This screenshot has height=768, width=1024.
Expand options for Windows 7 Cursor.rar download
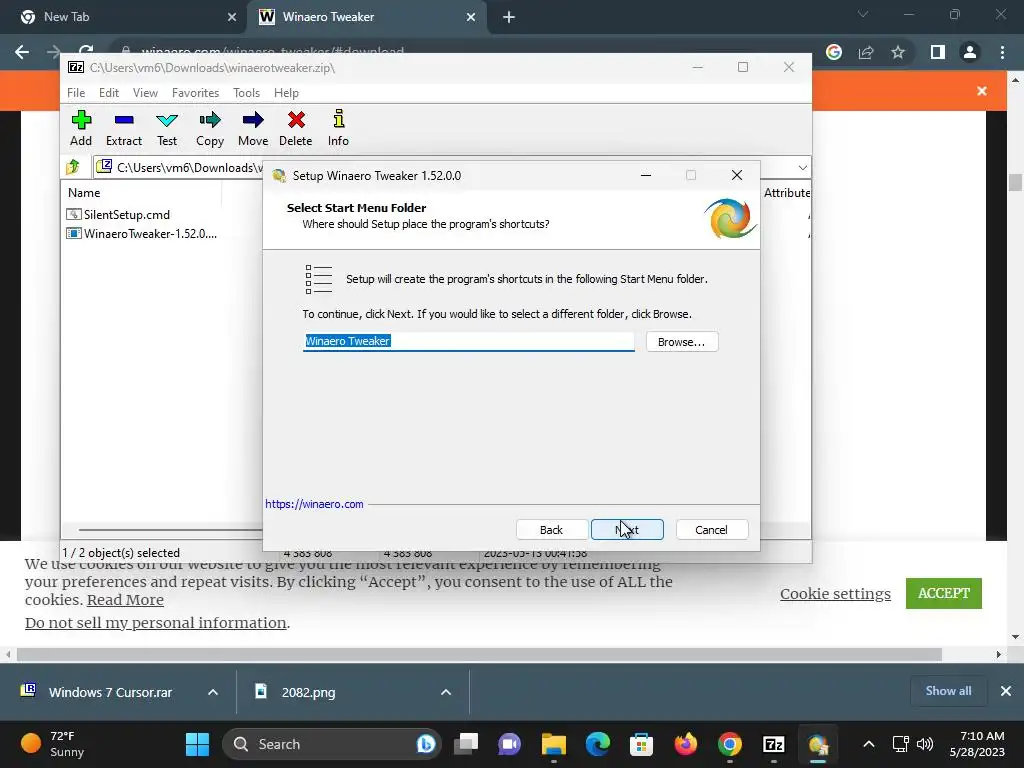click(213, 692)
